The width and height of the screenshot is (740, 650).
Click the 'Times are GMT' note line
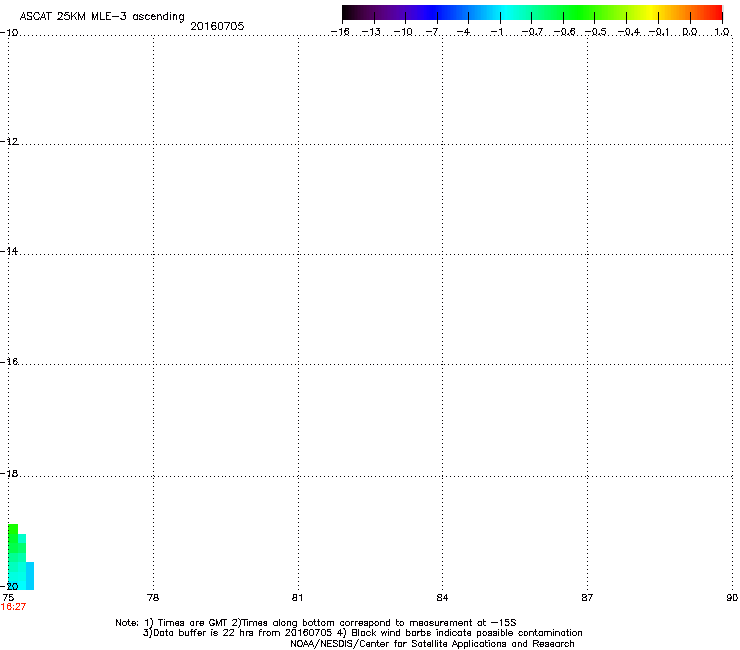316,623
